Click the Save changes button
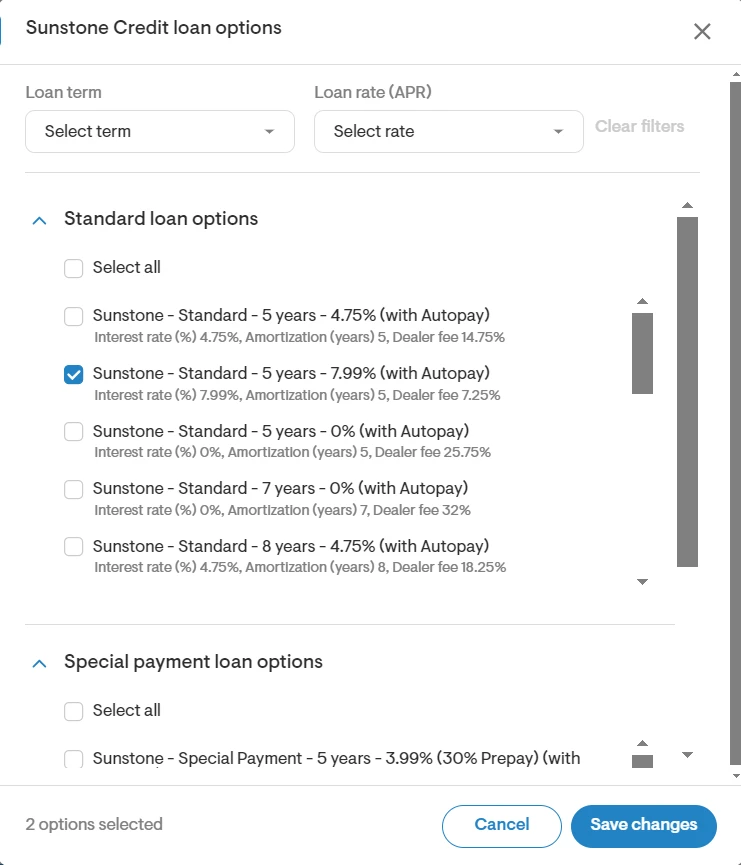741x865 pixels. coord(643,826)
